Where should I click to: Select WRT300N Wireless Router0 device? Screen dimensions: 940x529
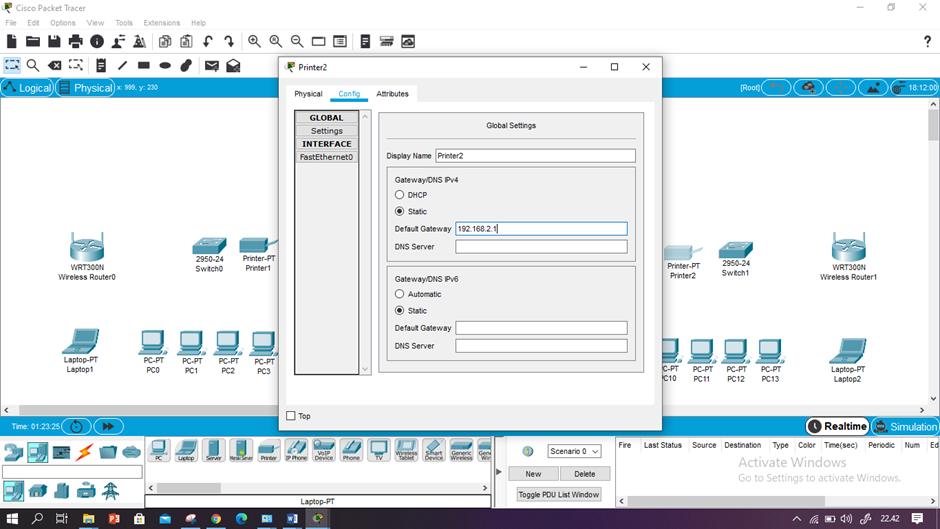[x=87, y=247]
